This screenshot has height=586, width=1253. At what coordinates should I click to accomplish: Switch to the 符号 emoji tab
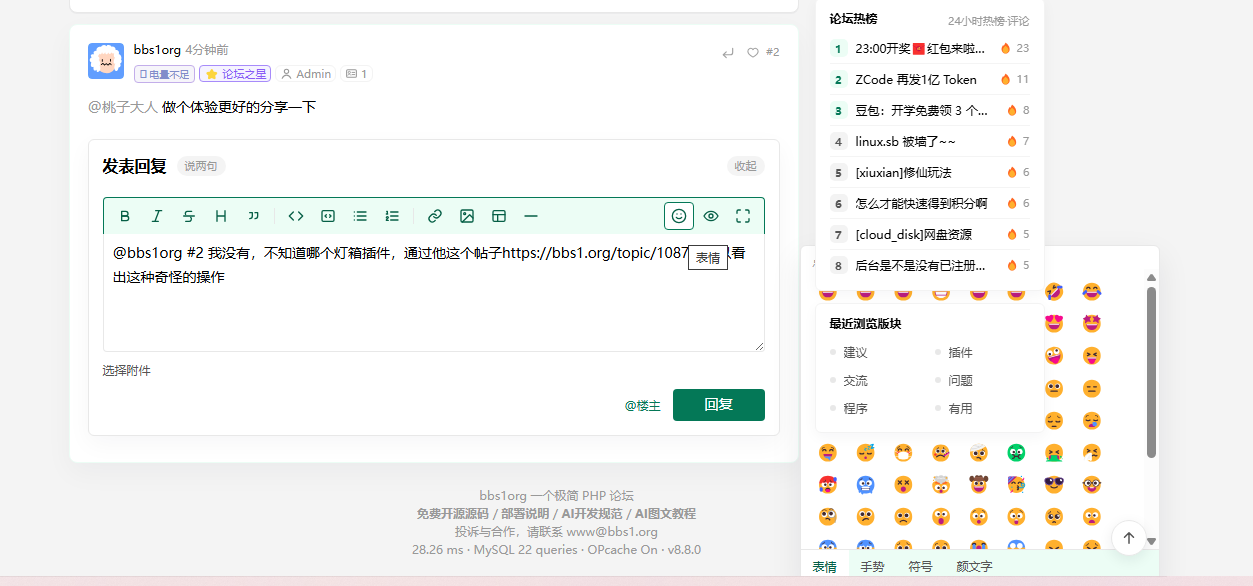point(920,566)
